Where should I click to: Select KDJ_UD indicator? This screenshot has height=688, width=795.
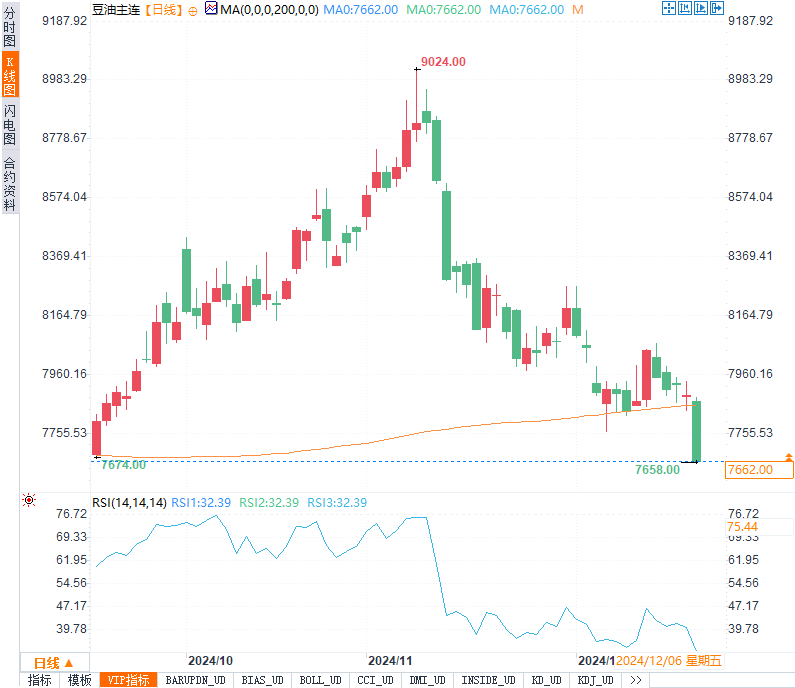point(596,680)
